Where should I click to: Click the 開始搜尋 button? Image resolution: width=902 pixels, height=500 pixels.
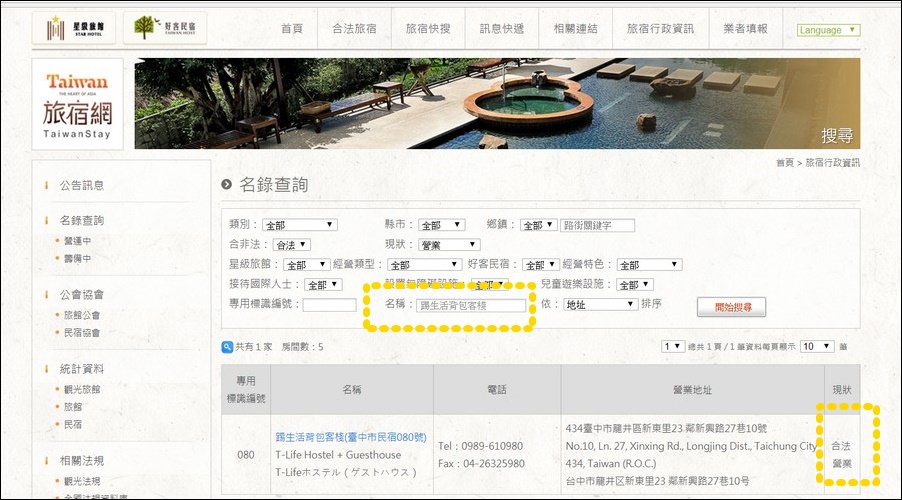tap(732, 307)
